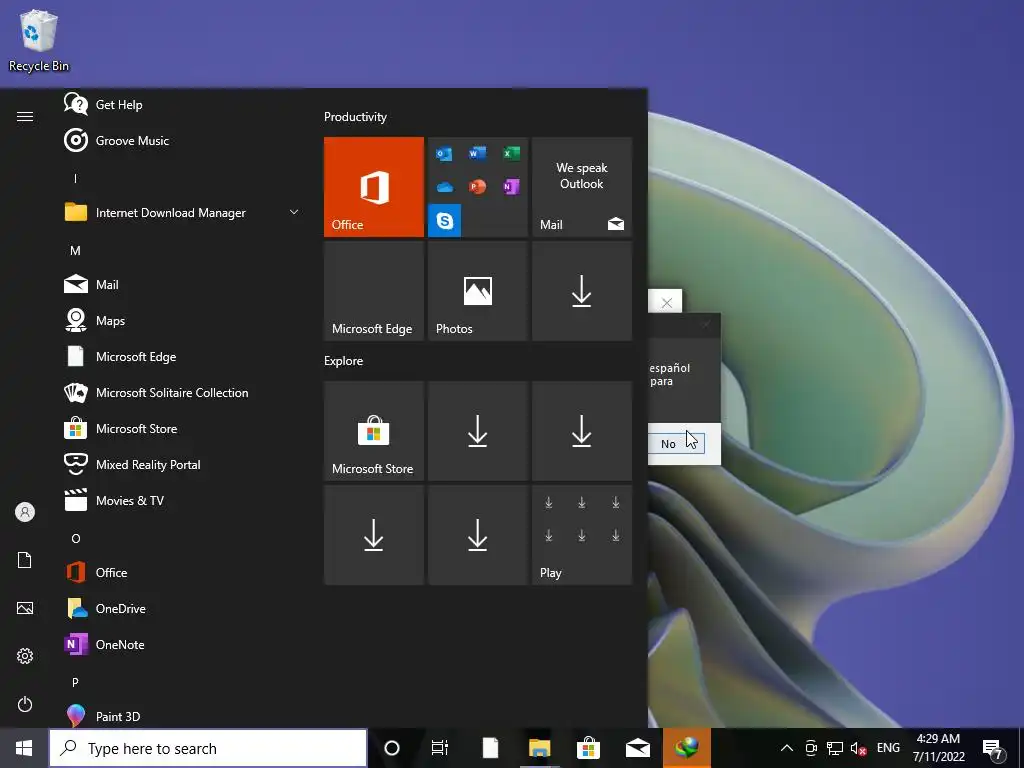Viewport: 1024px width, 768px height.
Task: Open the Skype icon in Office apps tile
Action: (445, 221)
